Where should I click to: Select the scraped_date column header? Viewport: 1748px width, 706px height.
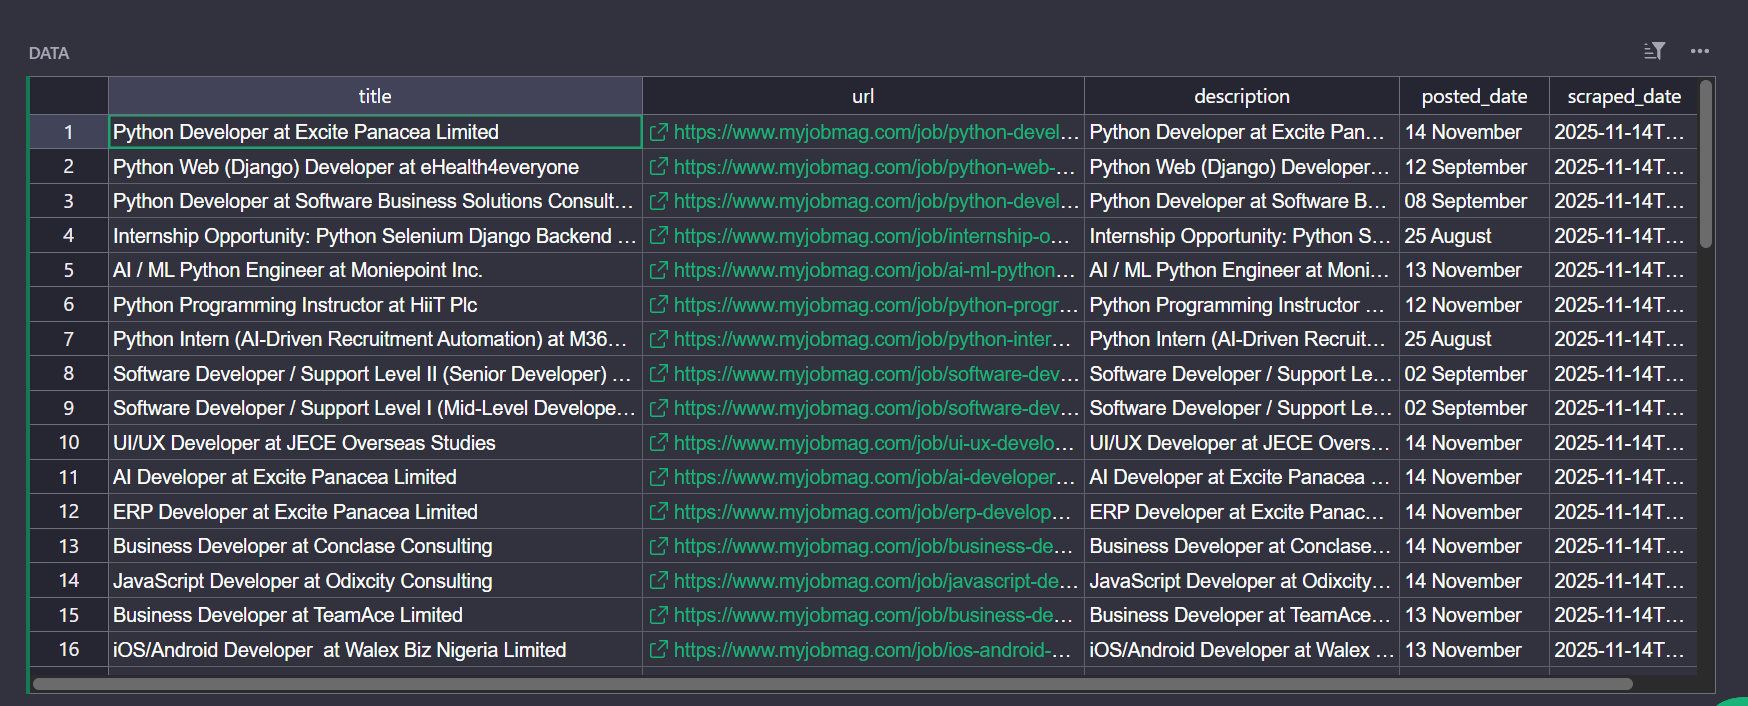[1624, 96]
